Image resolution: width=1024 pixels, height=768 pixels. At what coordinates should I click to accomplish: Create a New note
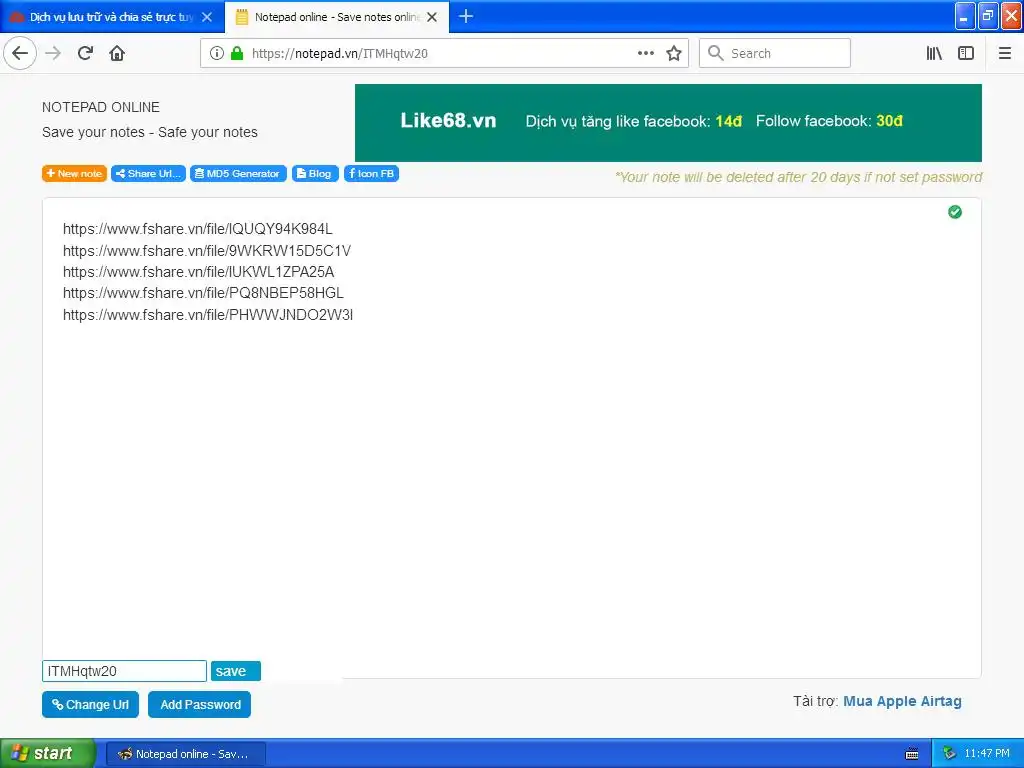pos(74,174)
